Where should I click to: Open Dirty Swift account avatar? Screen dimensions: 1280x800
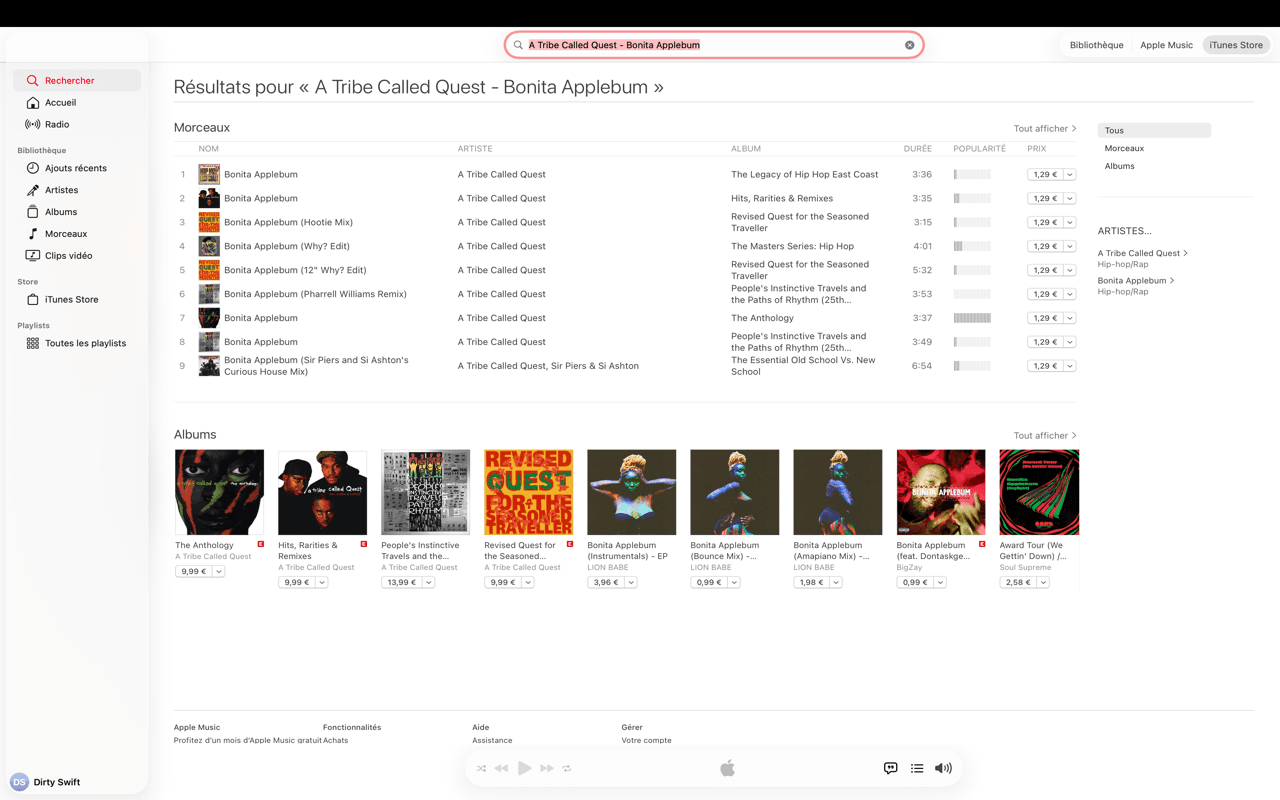coord(19,782)
